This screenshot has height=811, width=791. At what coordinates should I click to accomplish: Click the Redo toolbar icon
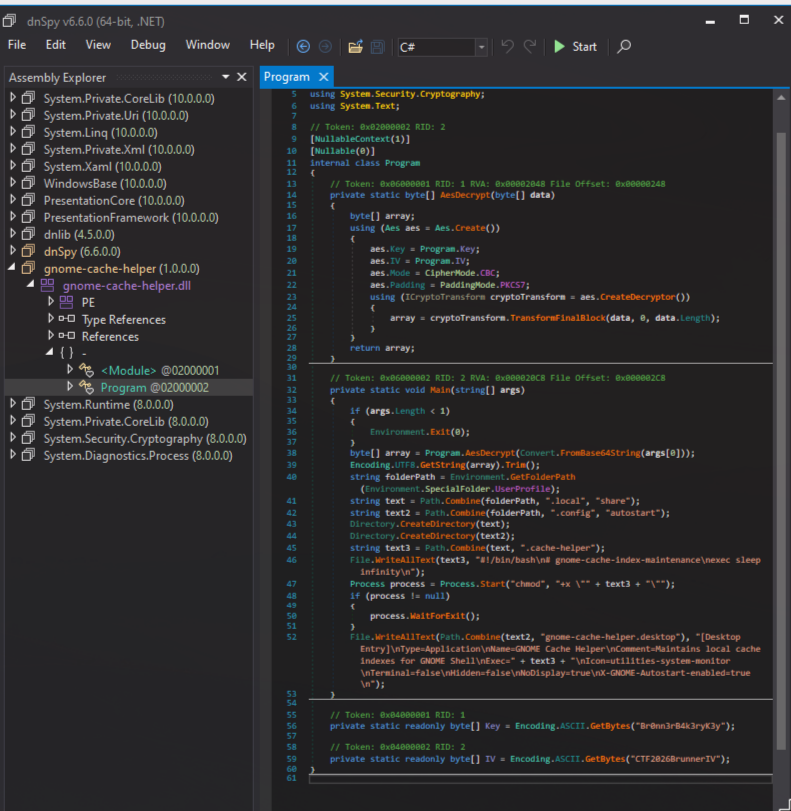[529, 47]
